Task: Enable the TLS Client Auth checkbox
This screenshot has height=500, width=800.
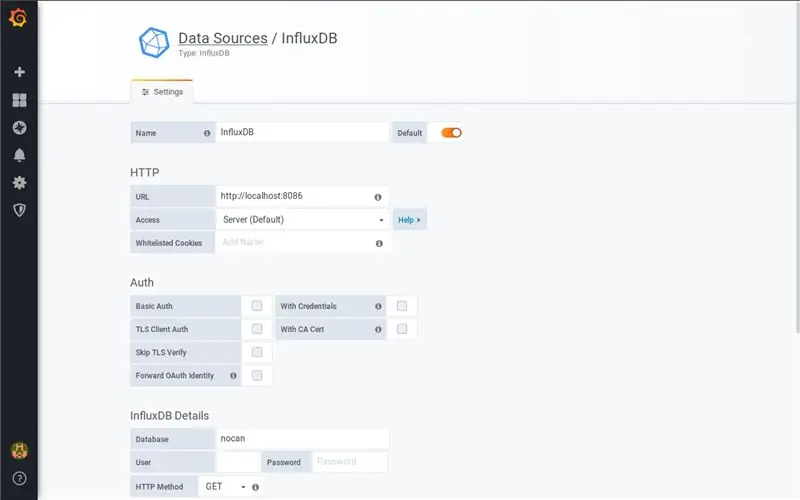Action: click(x=257, y=329)
